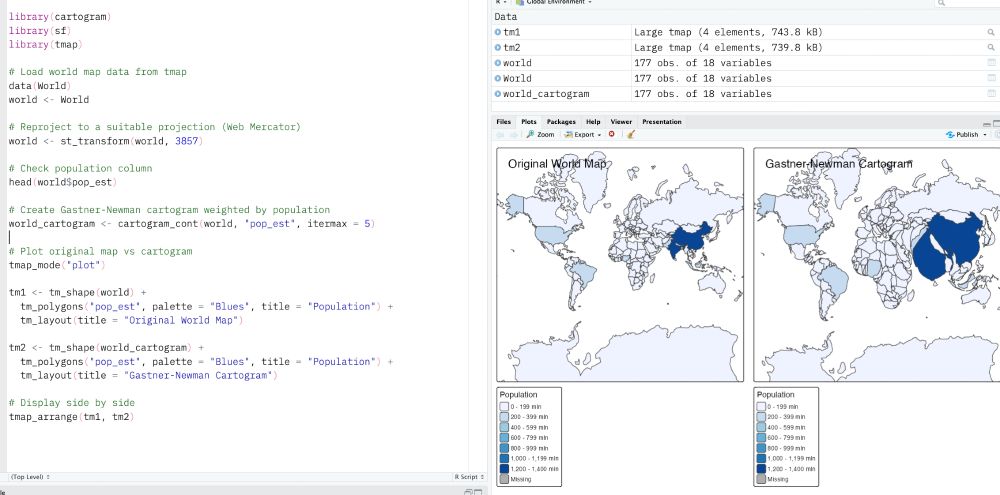Click the 'head(world$pop_est)' line

coord(62,182)
